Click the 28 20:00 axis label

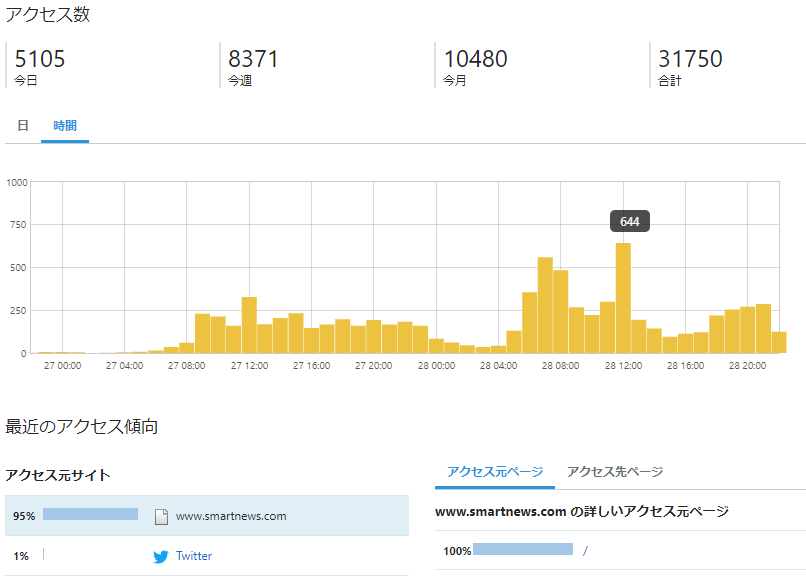tap(747, 366)
